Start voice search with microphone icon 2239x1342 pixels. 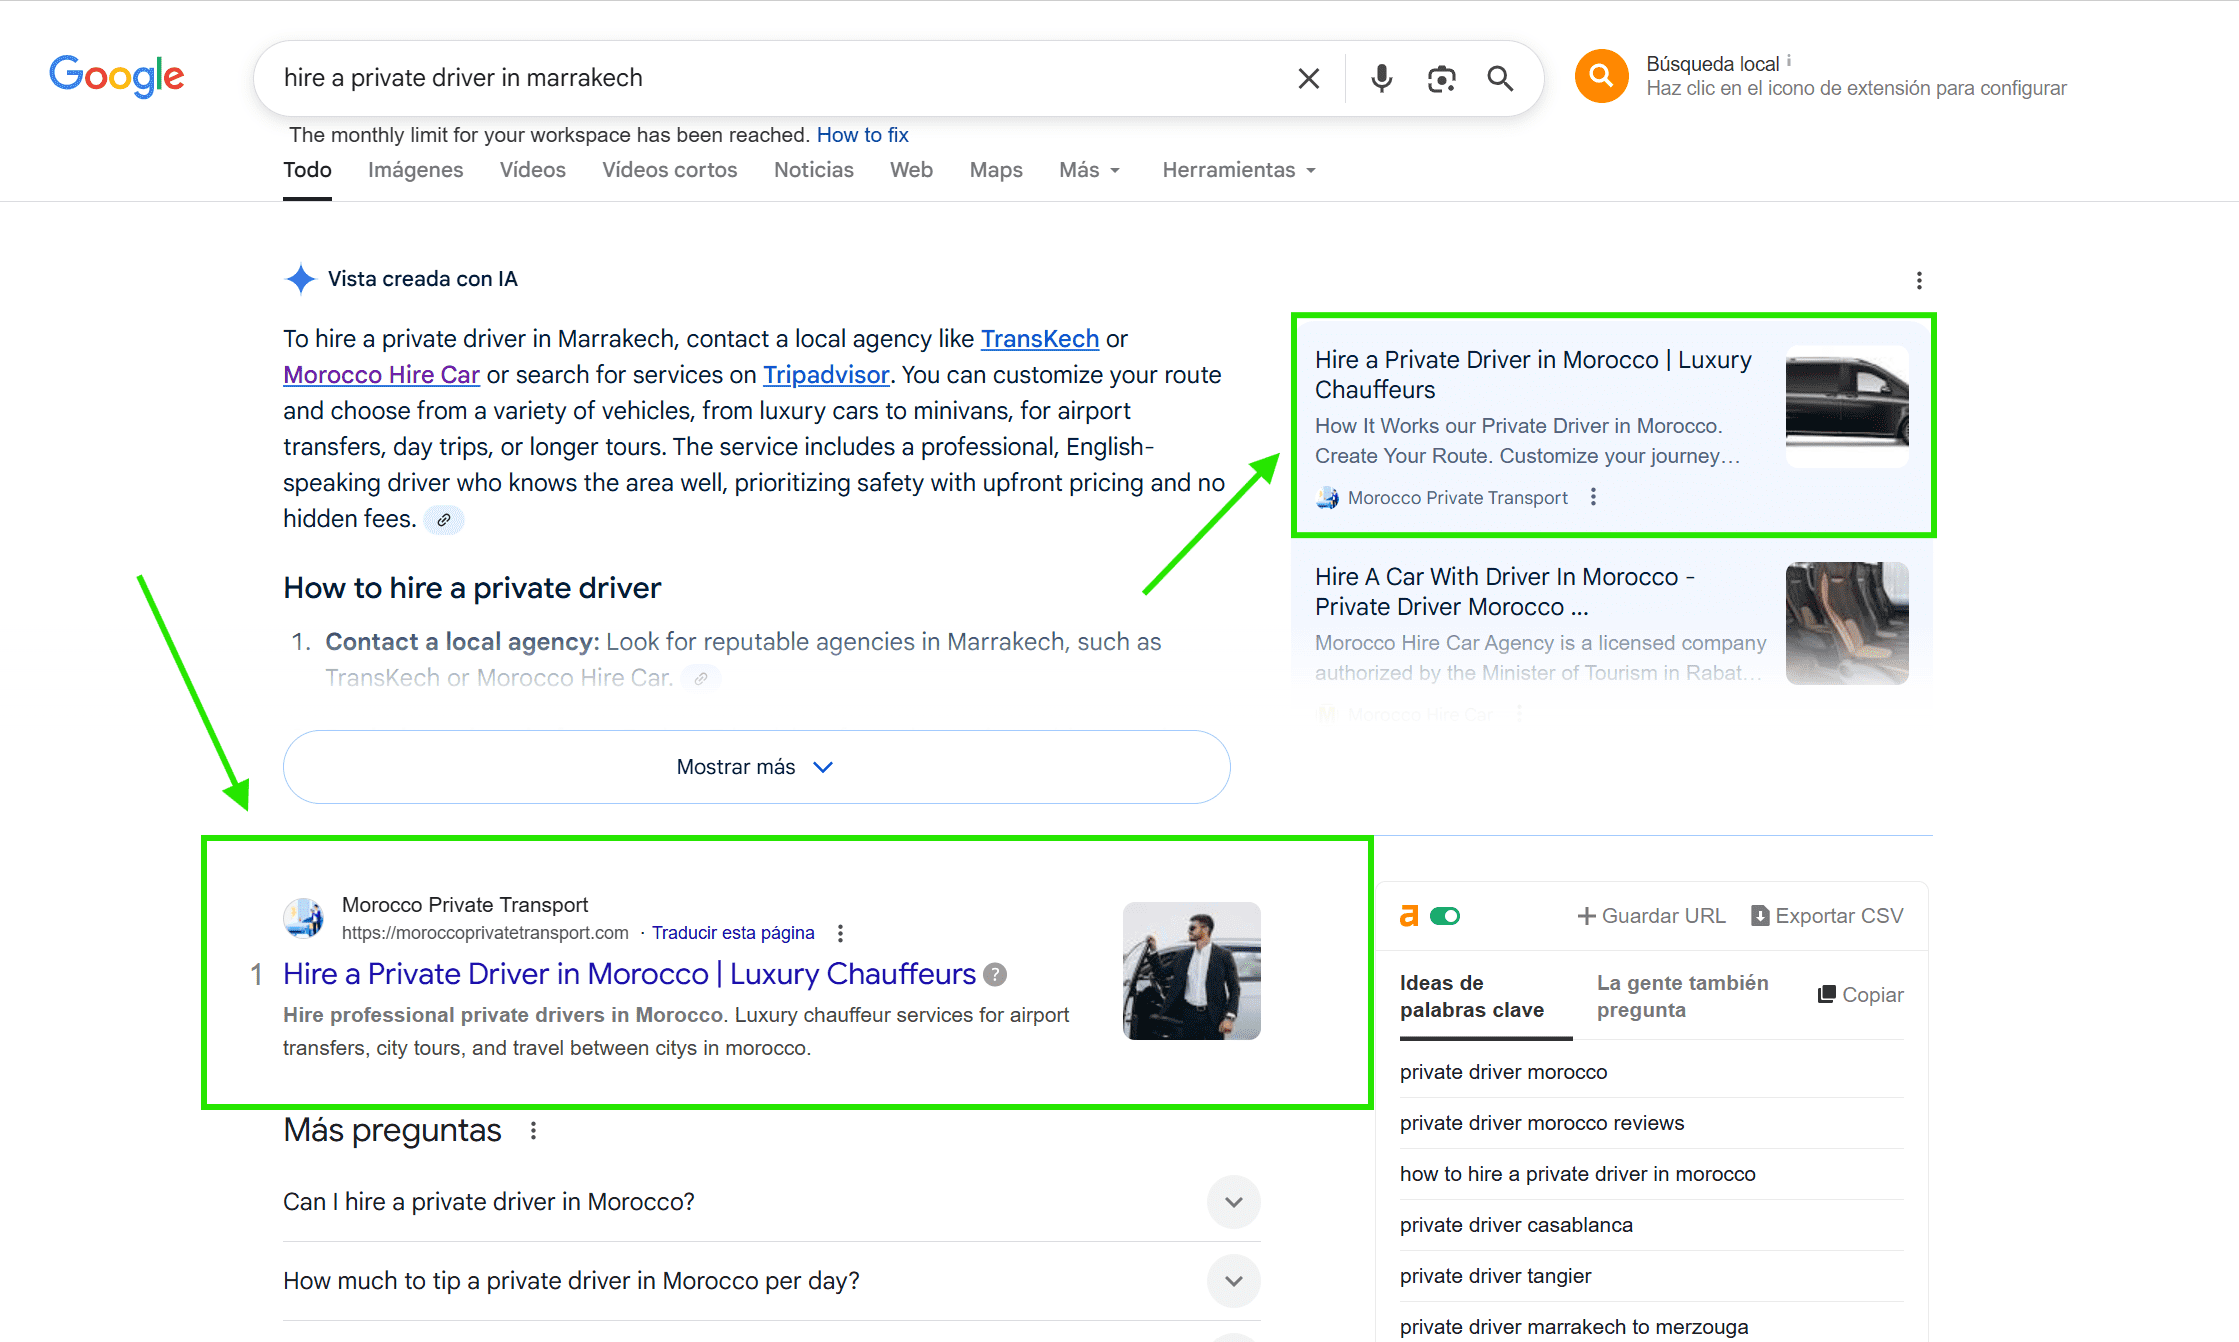click(1381, 78)
